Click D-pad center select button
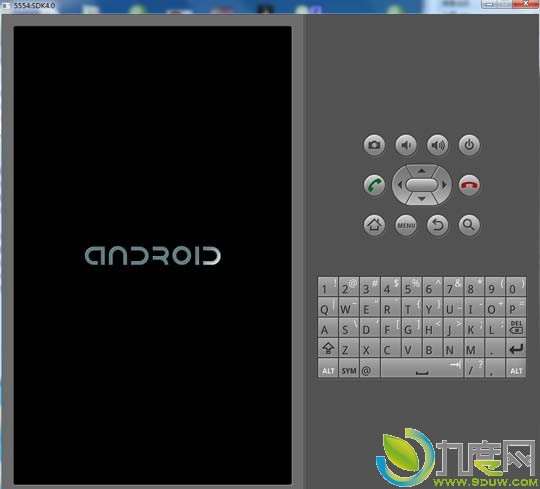 click(422, 185)
